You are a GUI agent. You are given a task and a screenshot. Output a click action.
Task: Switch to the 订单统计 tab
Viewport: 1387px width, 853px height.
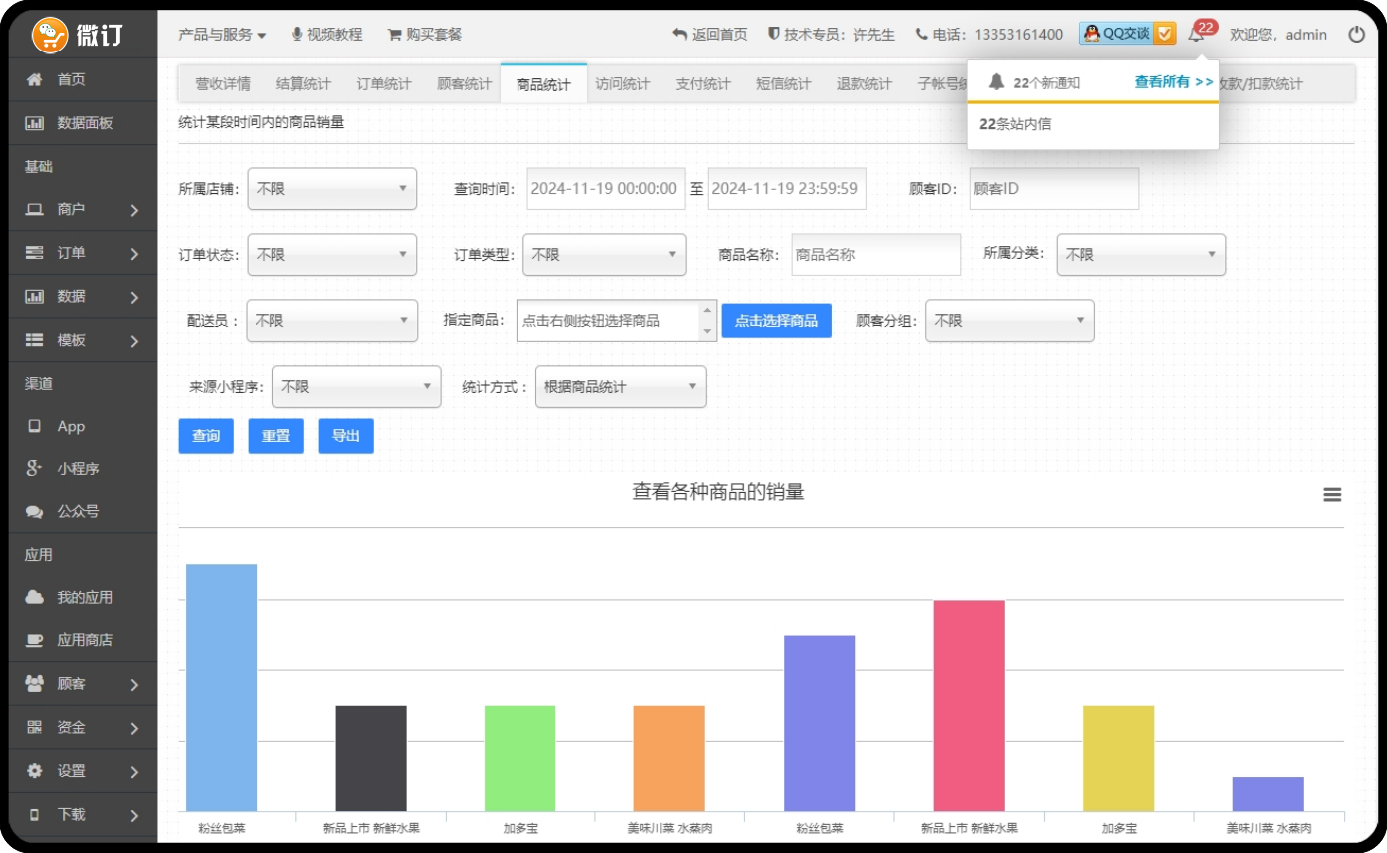(x=384, y=84)
